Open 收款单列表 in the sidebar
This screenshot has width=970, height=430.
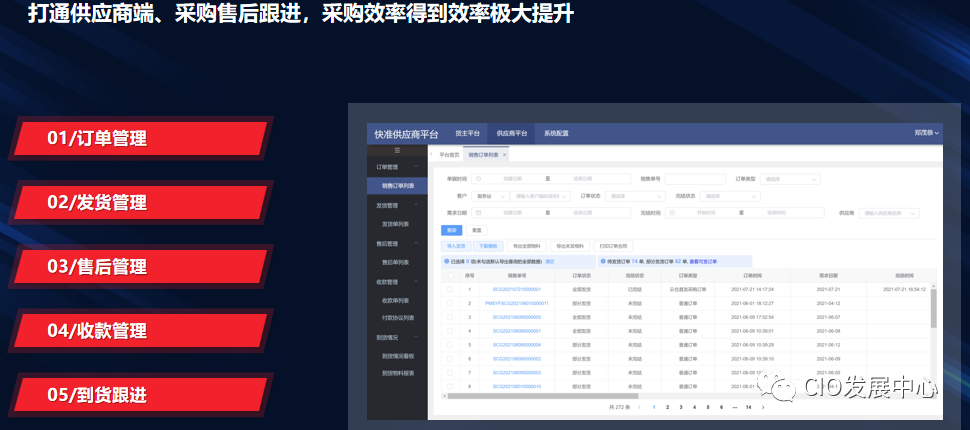coord(397,301)
